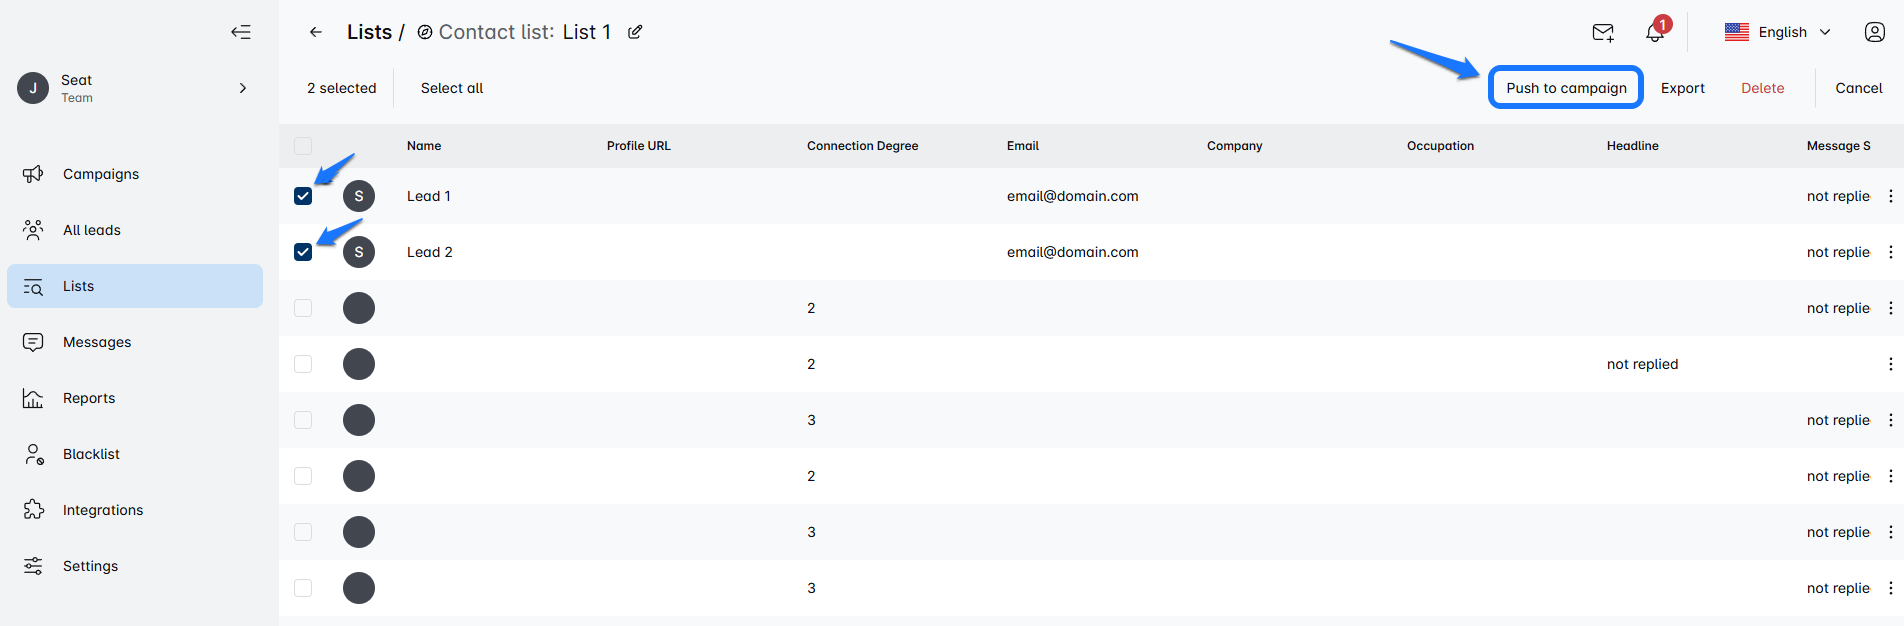Collapse the sidebar with the menu icon
1904x626 pixels.
pyautogui.click(x=241, y=32)
